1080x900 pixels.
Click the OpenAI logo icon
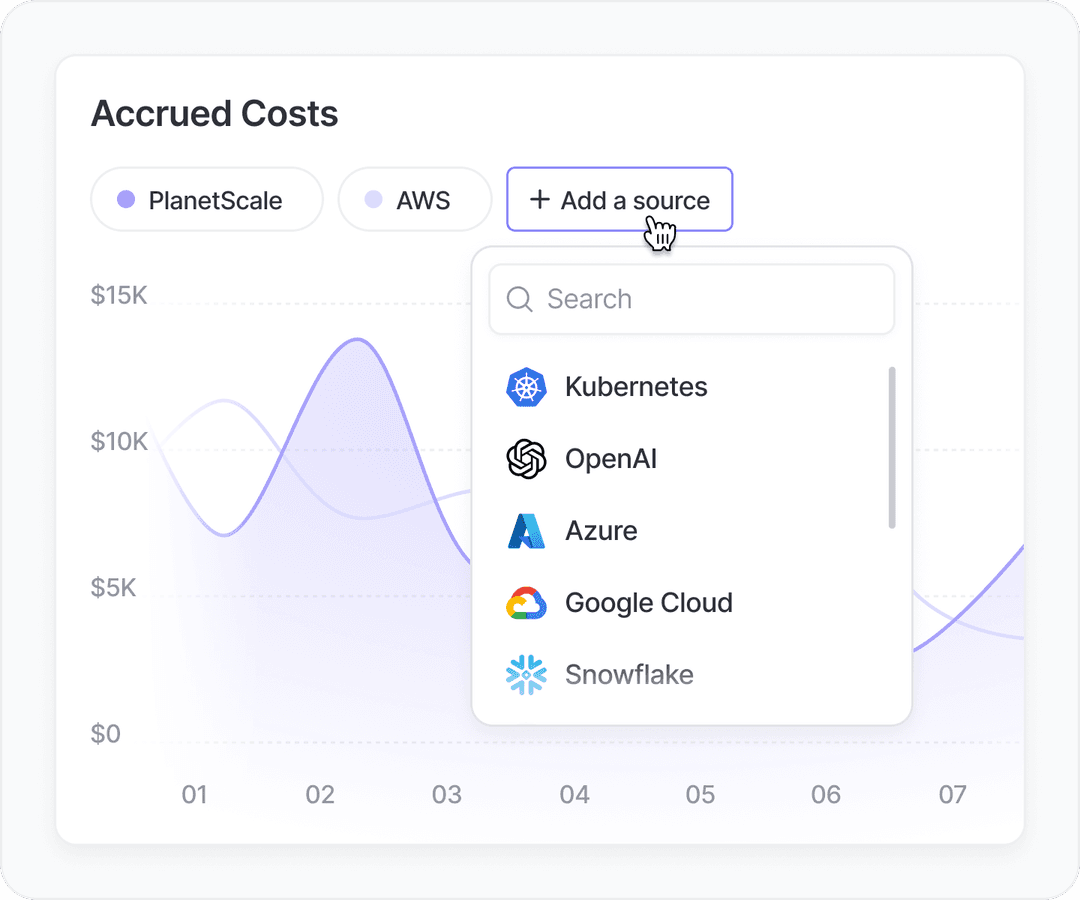[526, 459]
